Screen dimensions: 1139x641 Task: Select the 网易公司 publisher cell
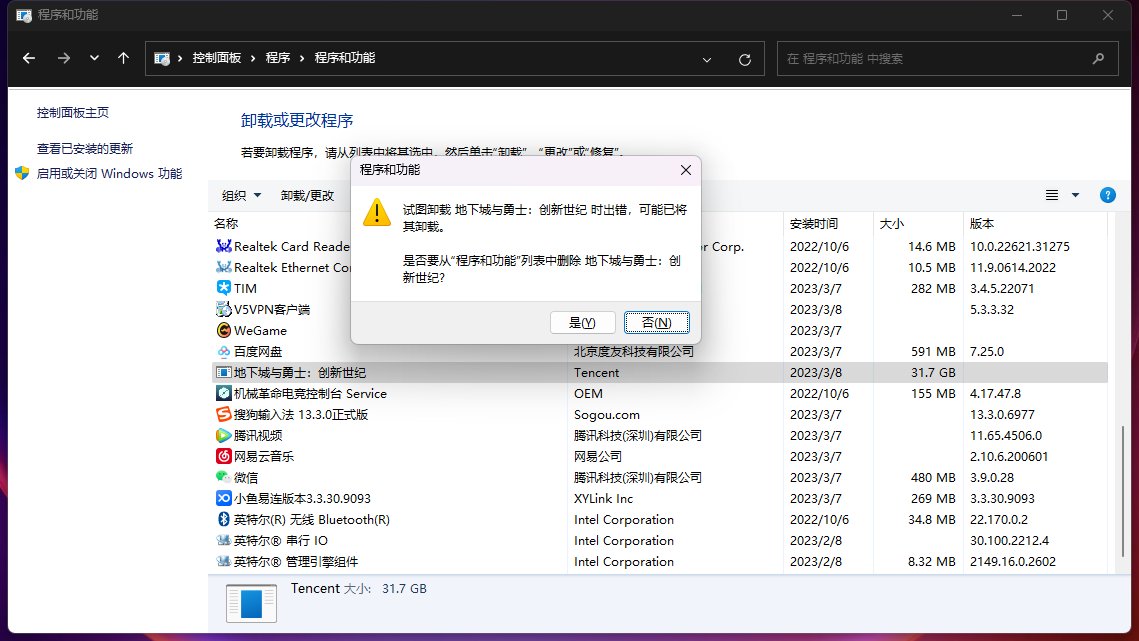(598, 456)
